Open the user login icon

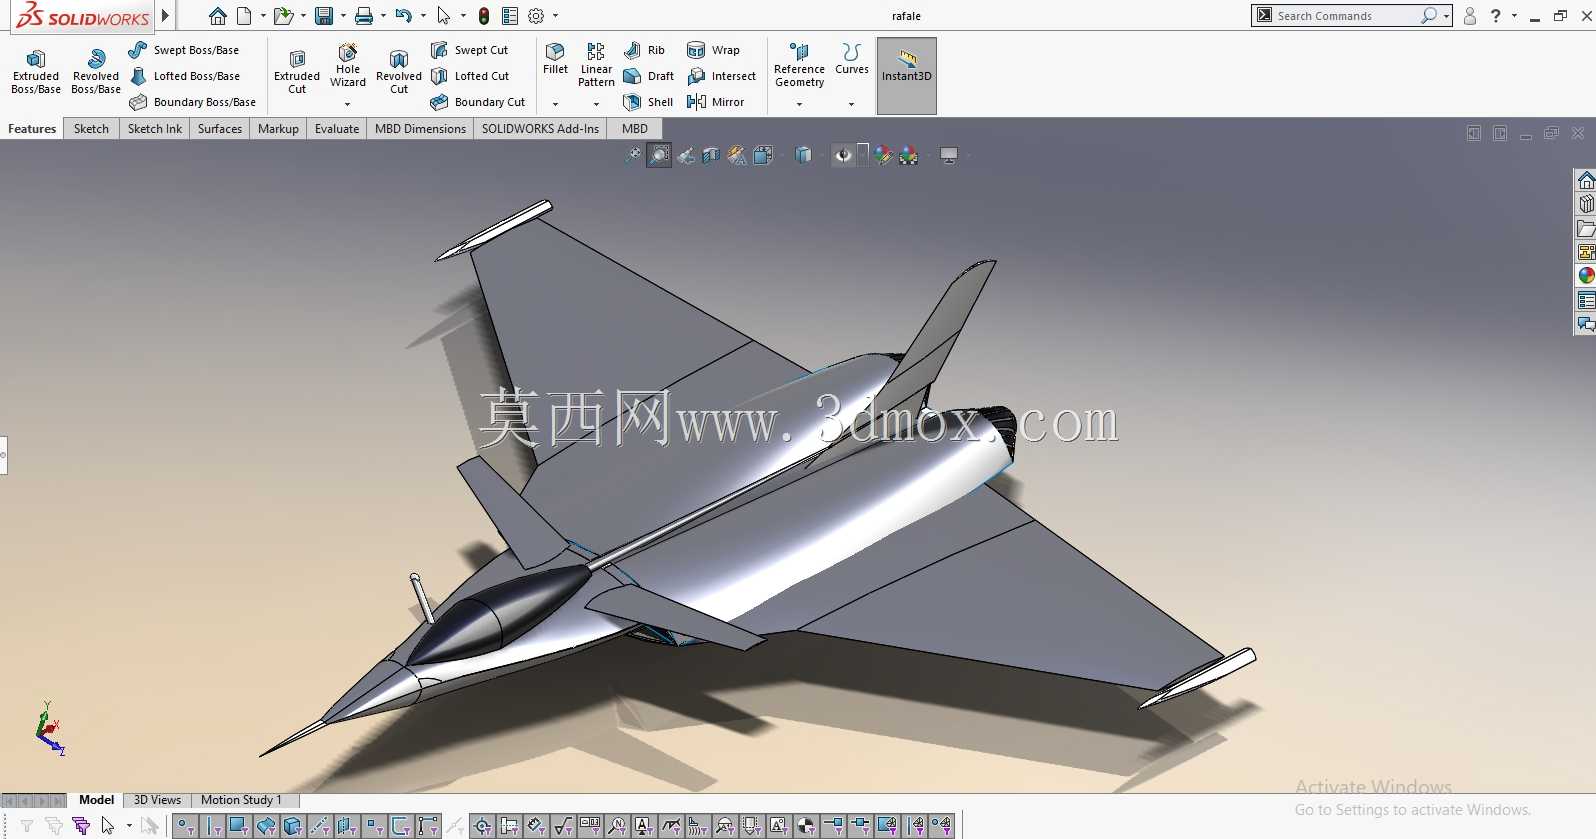point(1470,16)
